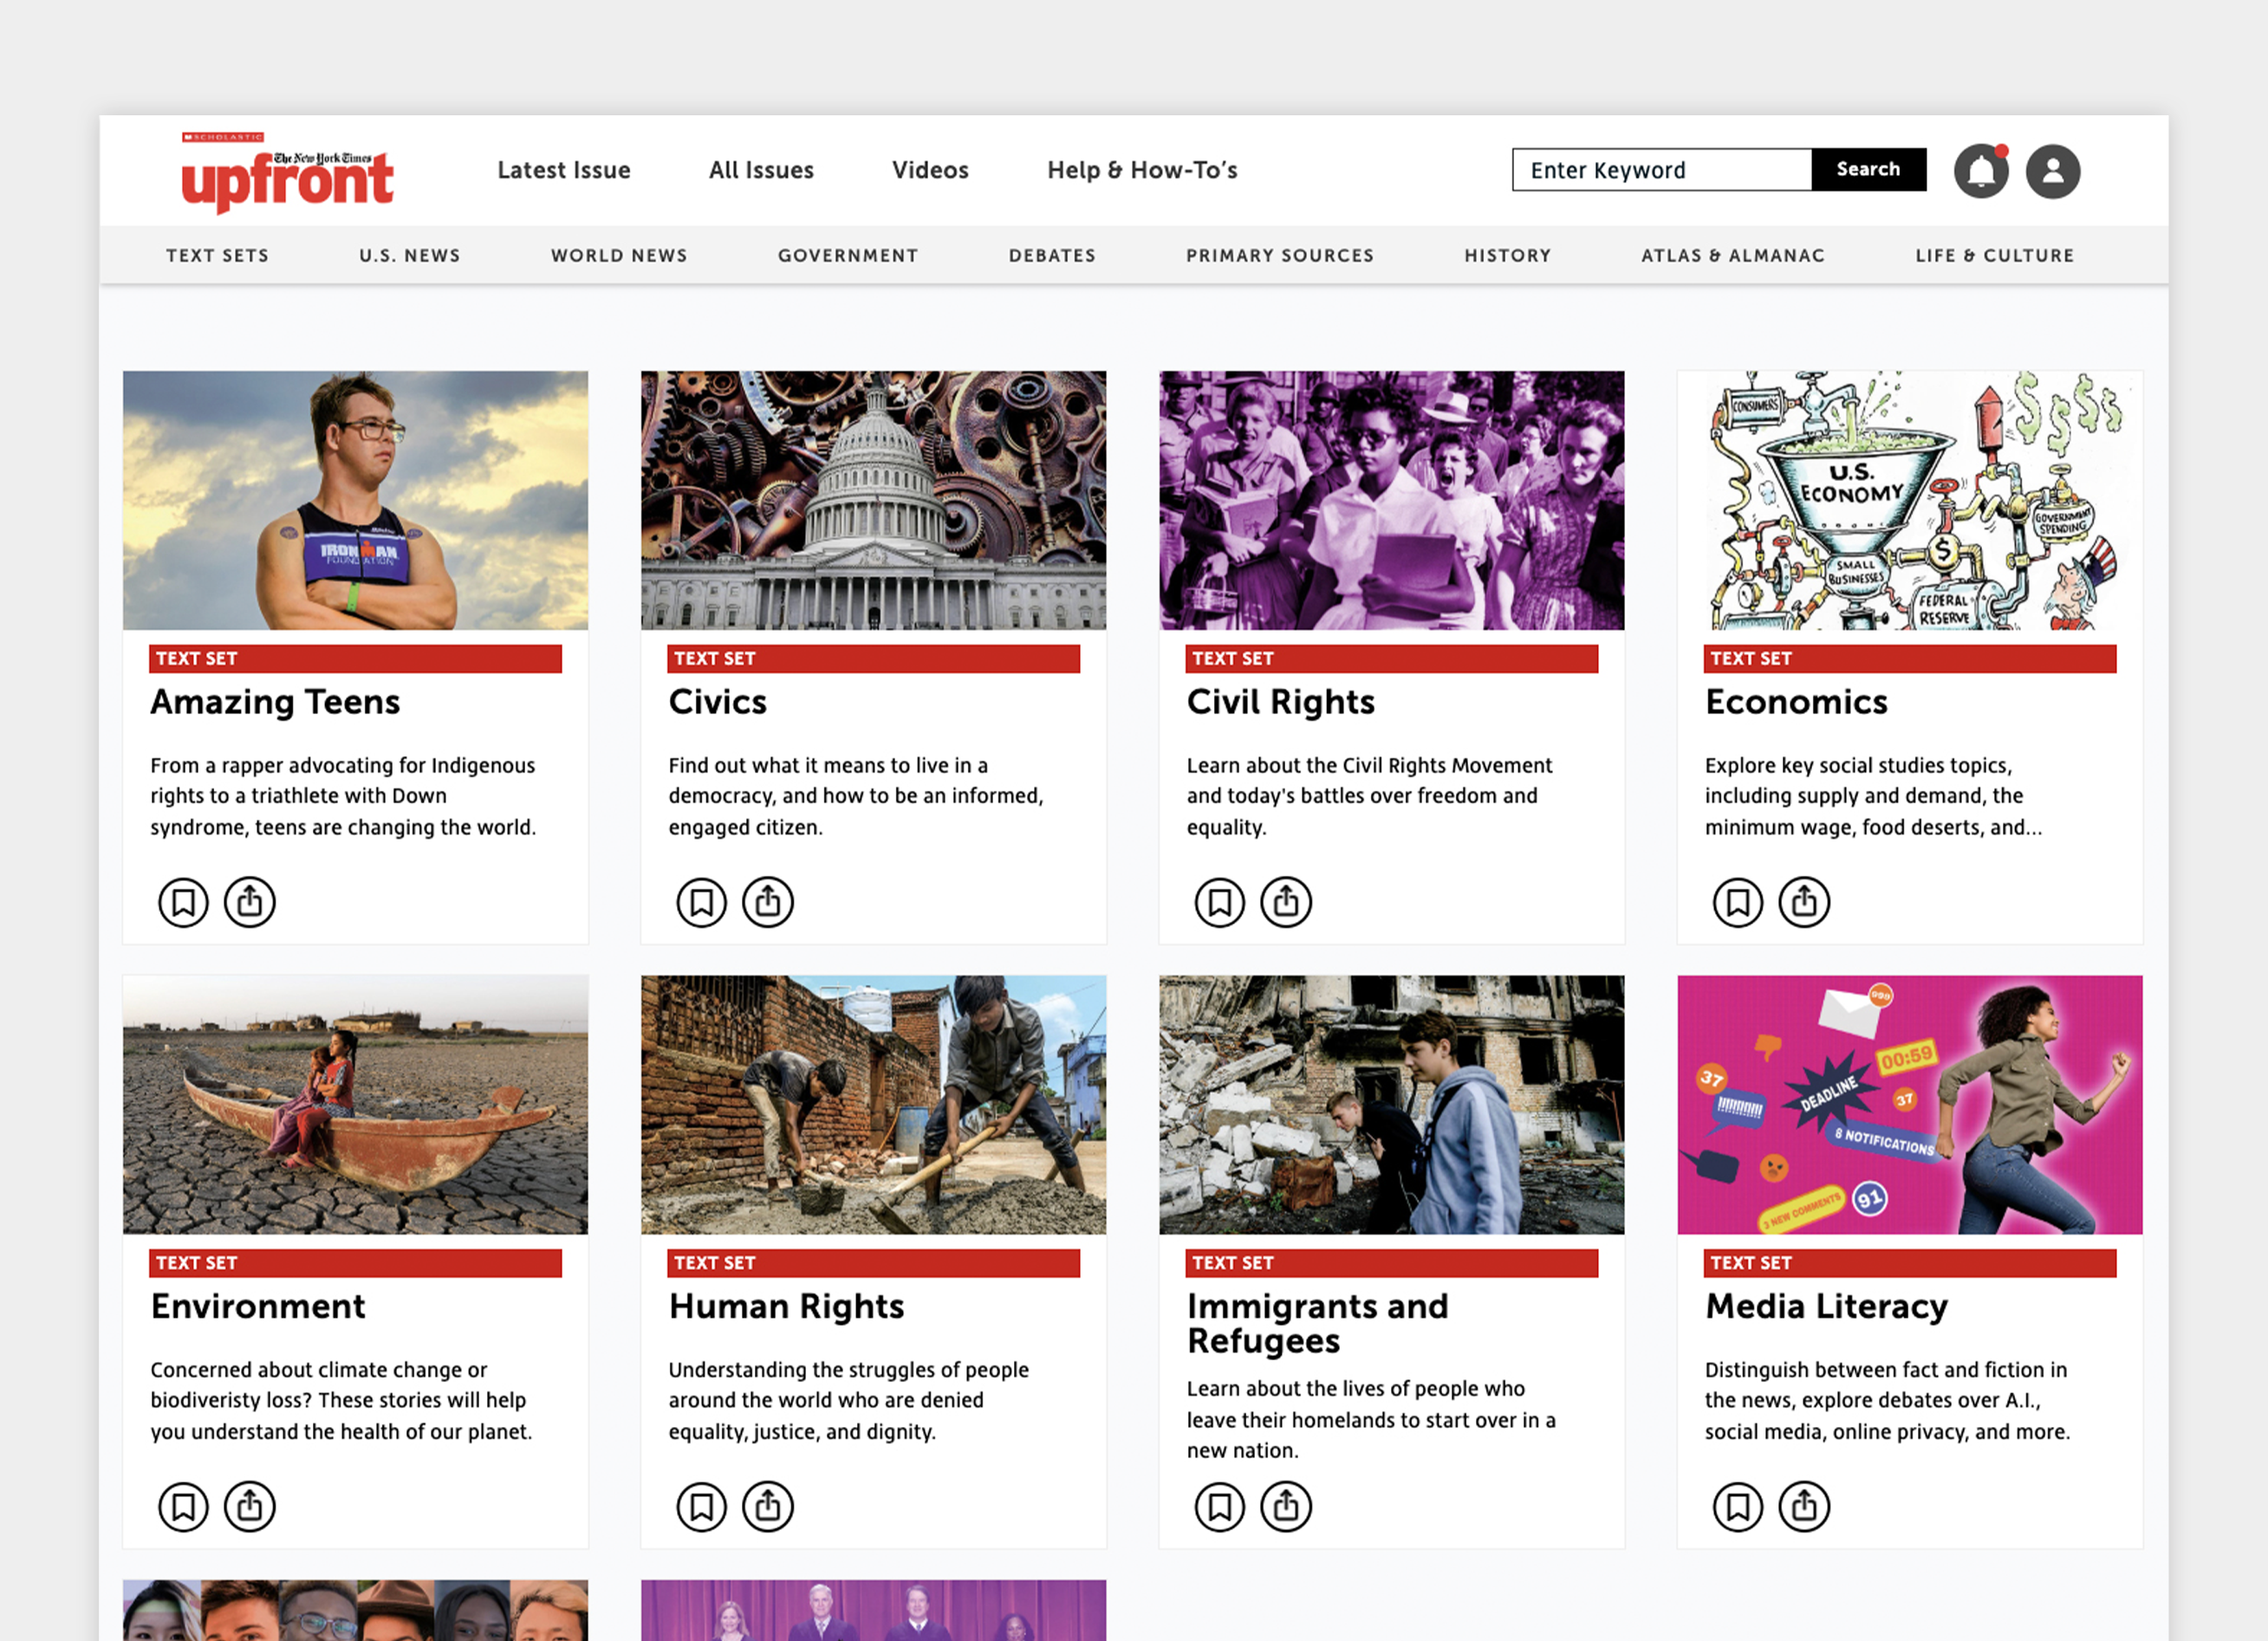
Task: Share the Civil Rights text set
Action: coord(1285,902)
